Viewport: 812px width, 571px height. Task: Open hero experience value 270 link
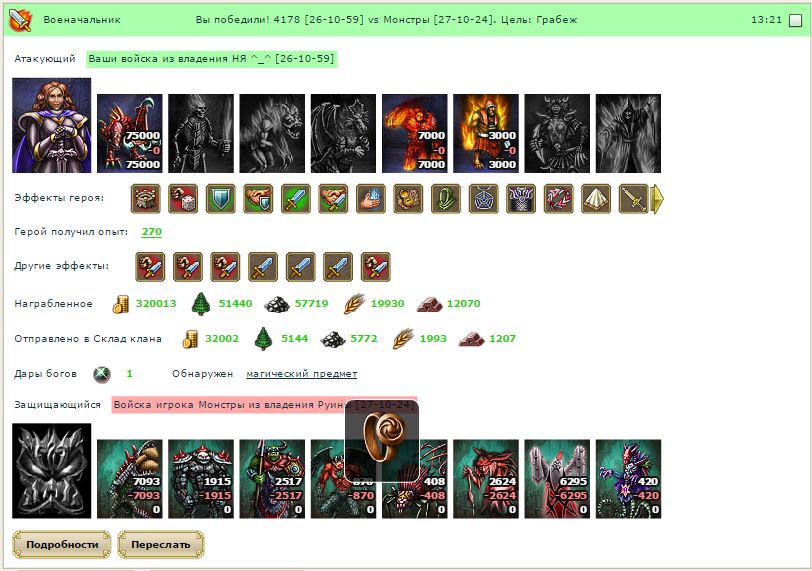pyautogui.click(x=152, y=231)
